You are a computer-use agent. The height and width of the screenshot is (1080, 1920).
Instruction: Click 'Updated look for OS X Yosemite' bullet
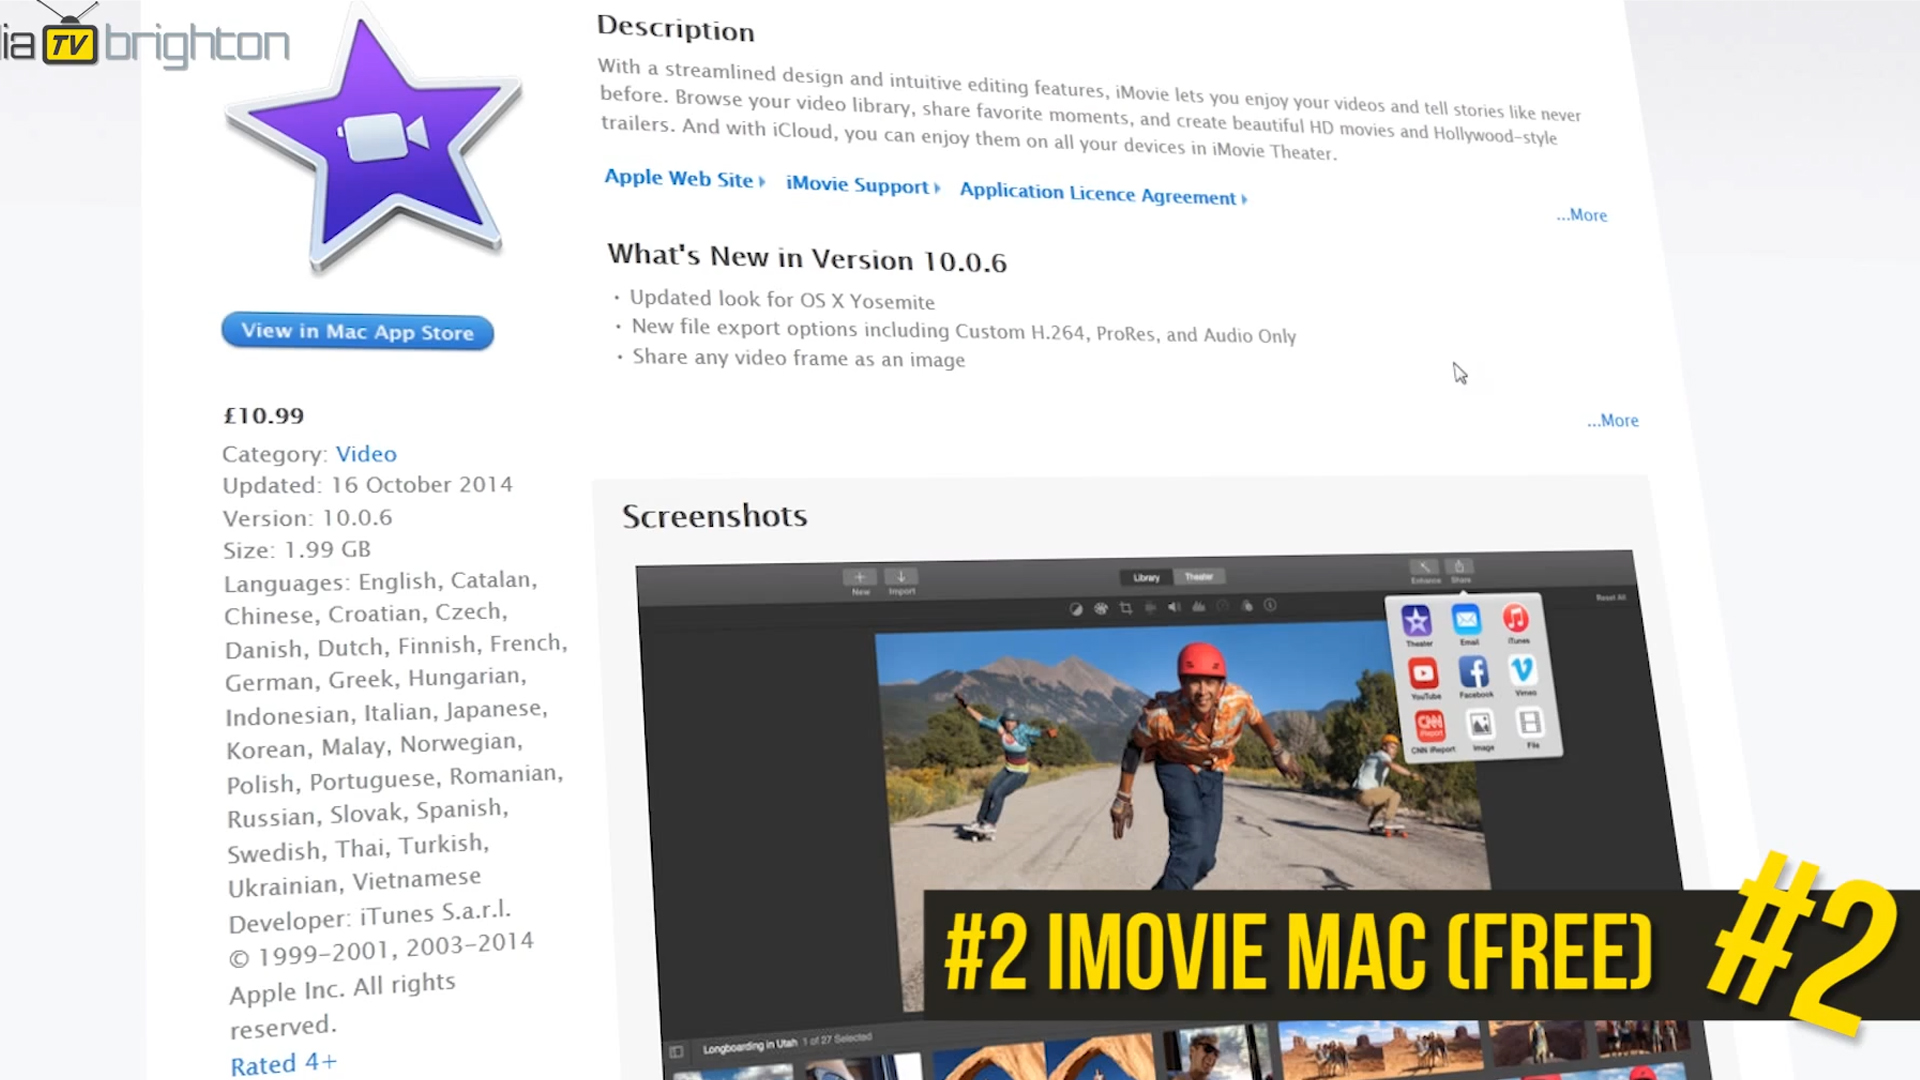pyautogui.click(x=782, y=299)
